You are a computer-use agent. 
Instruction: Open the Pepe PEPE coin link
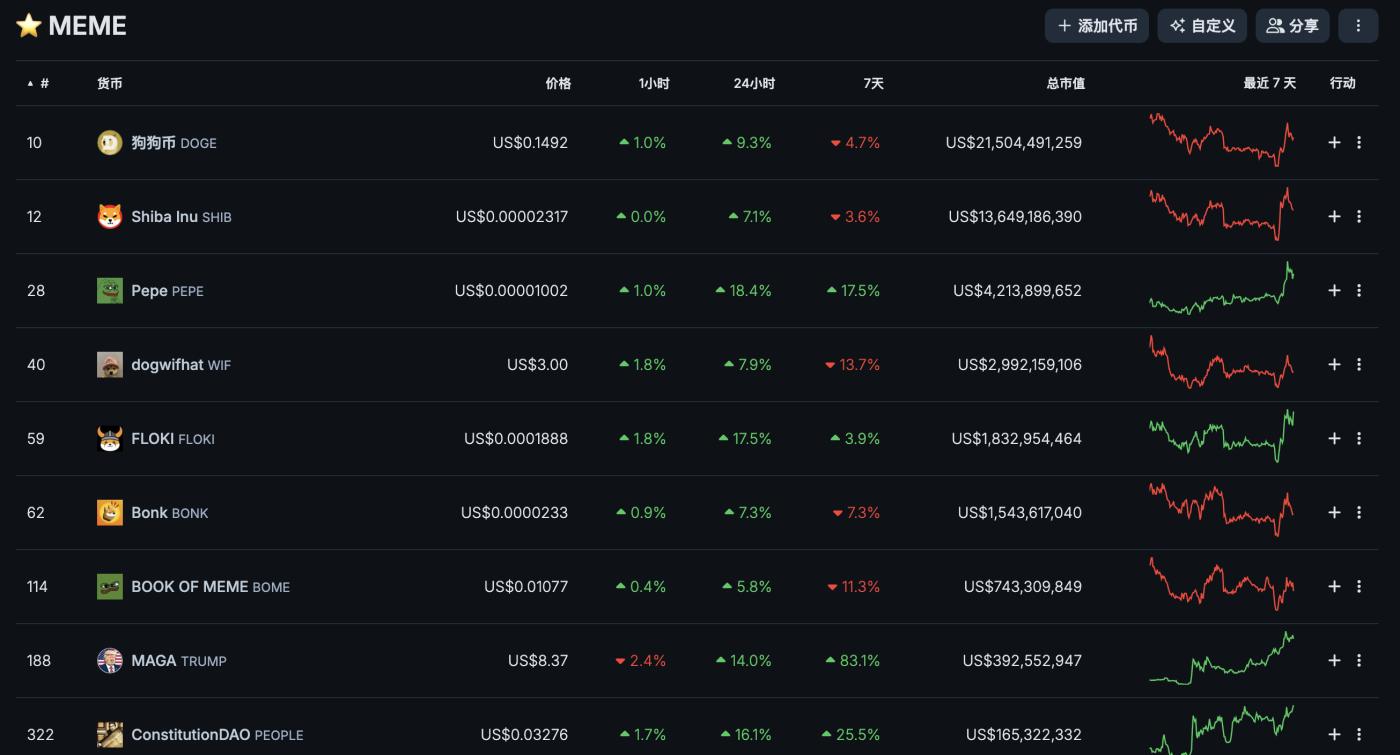(x=167, y=291)
